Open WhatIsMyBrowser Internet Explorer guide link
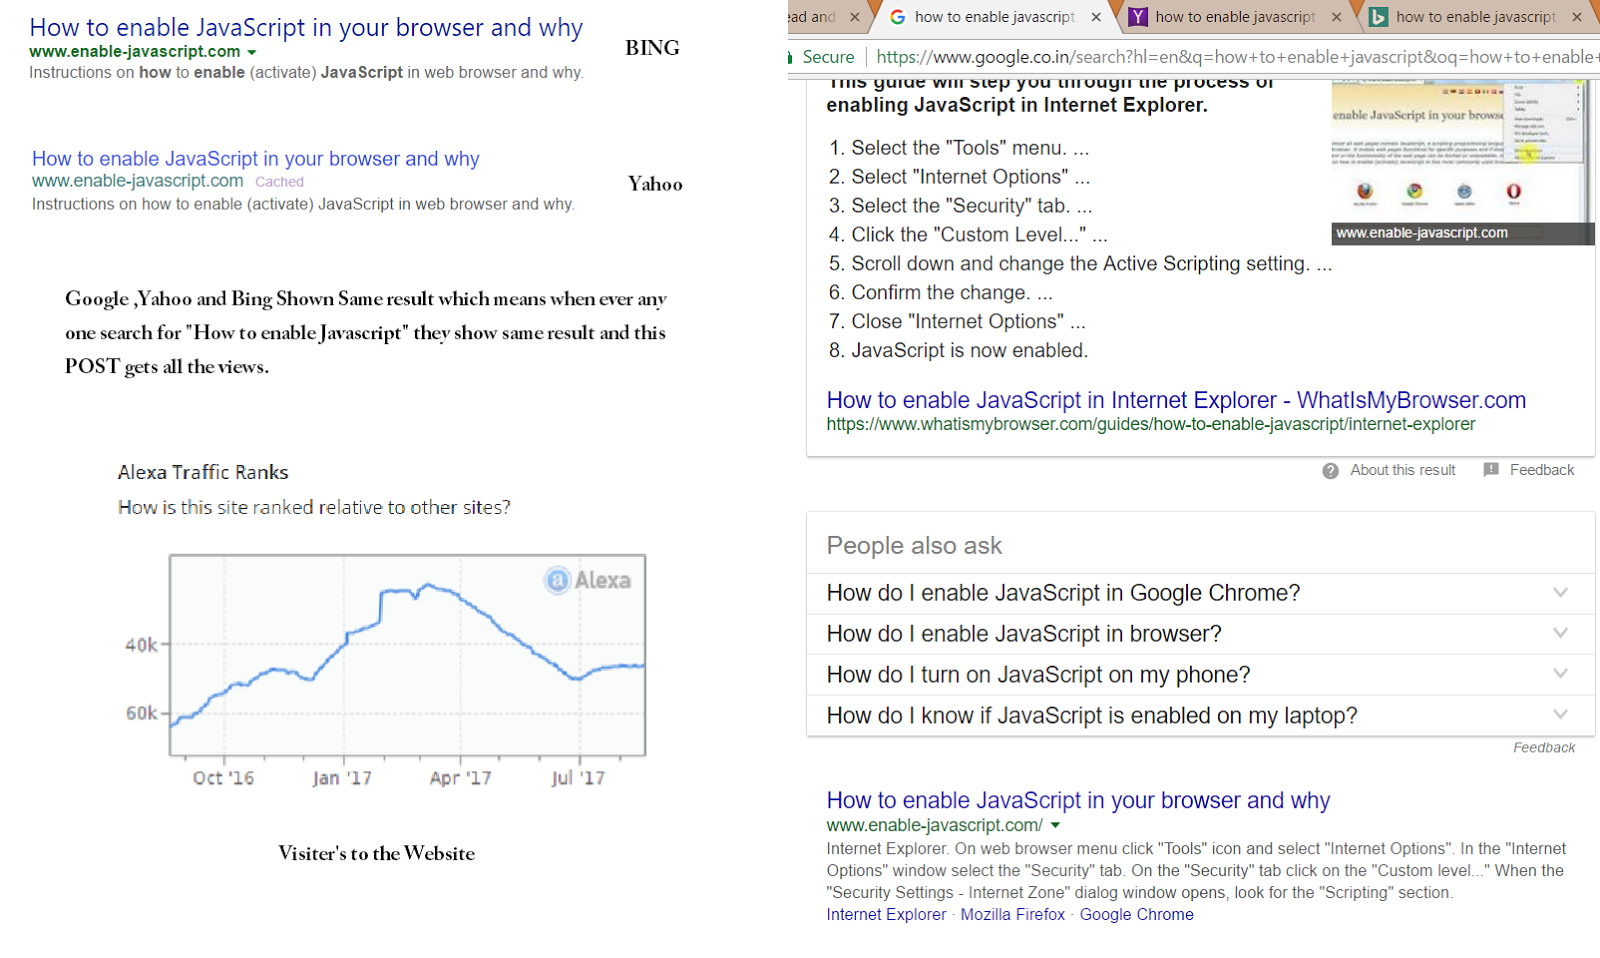This screenshot has width=1600, height=958. [x=1176, y=400]
